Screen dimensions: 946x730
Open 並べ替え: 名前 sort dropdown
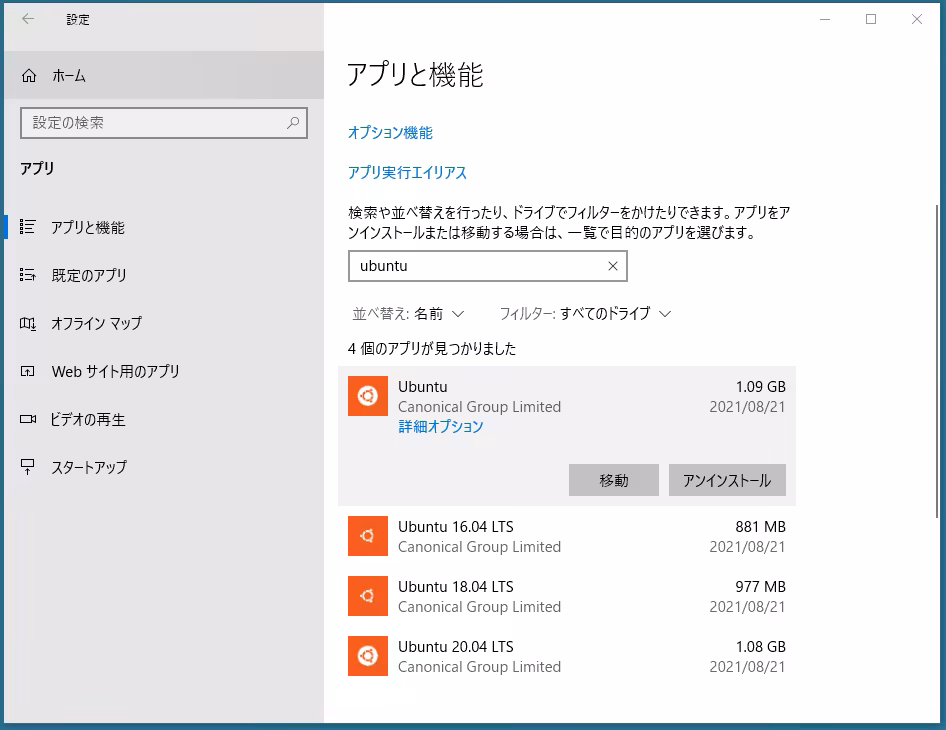point(408,314)
